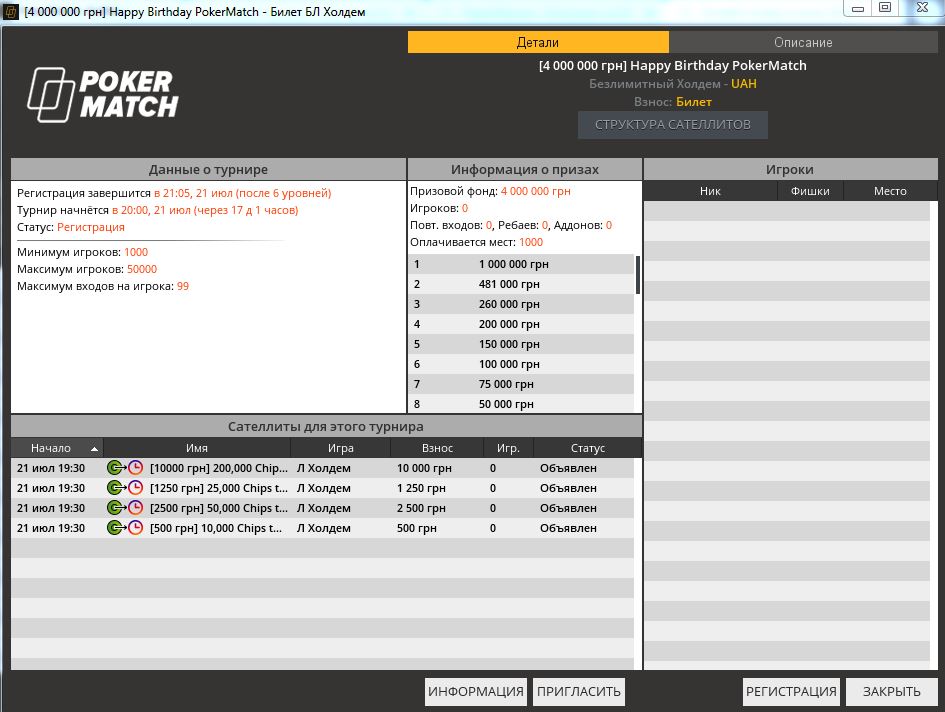
Task: Open the Описание tab
Action: coord(803,42)
